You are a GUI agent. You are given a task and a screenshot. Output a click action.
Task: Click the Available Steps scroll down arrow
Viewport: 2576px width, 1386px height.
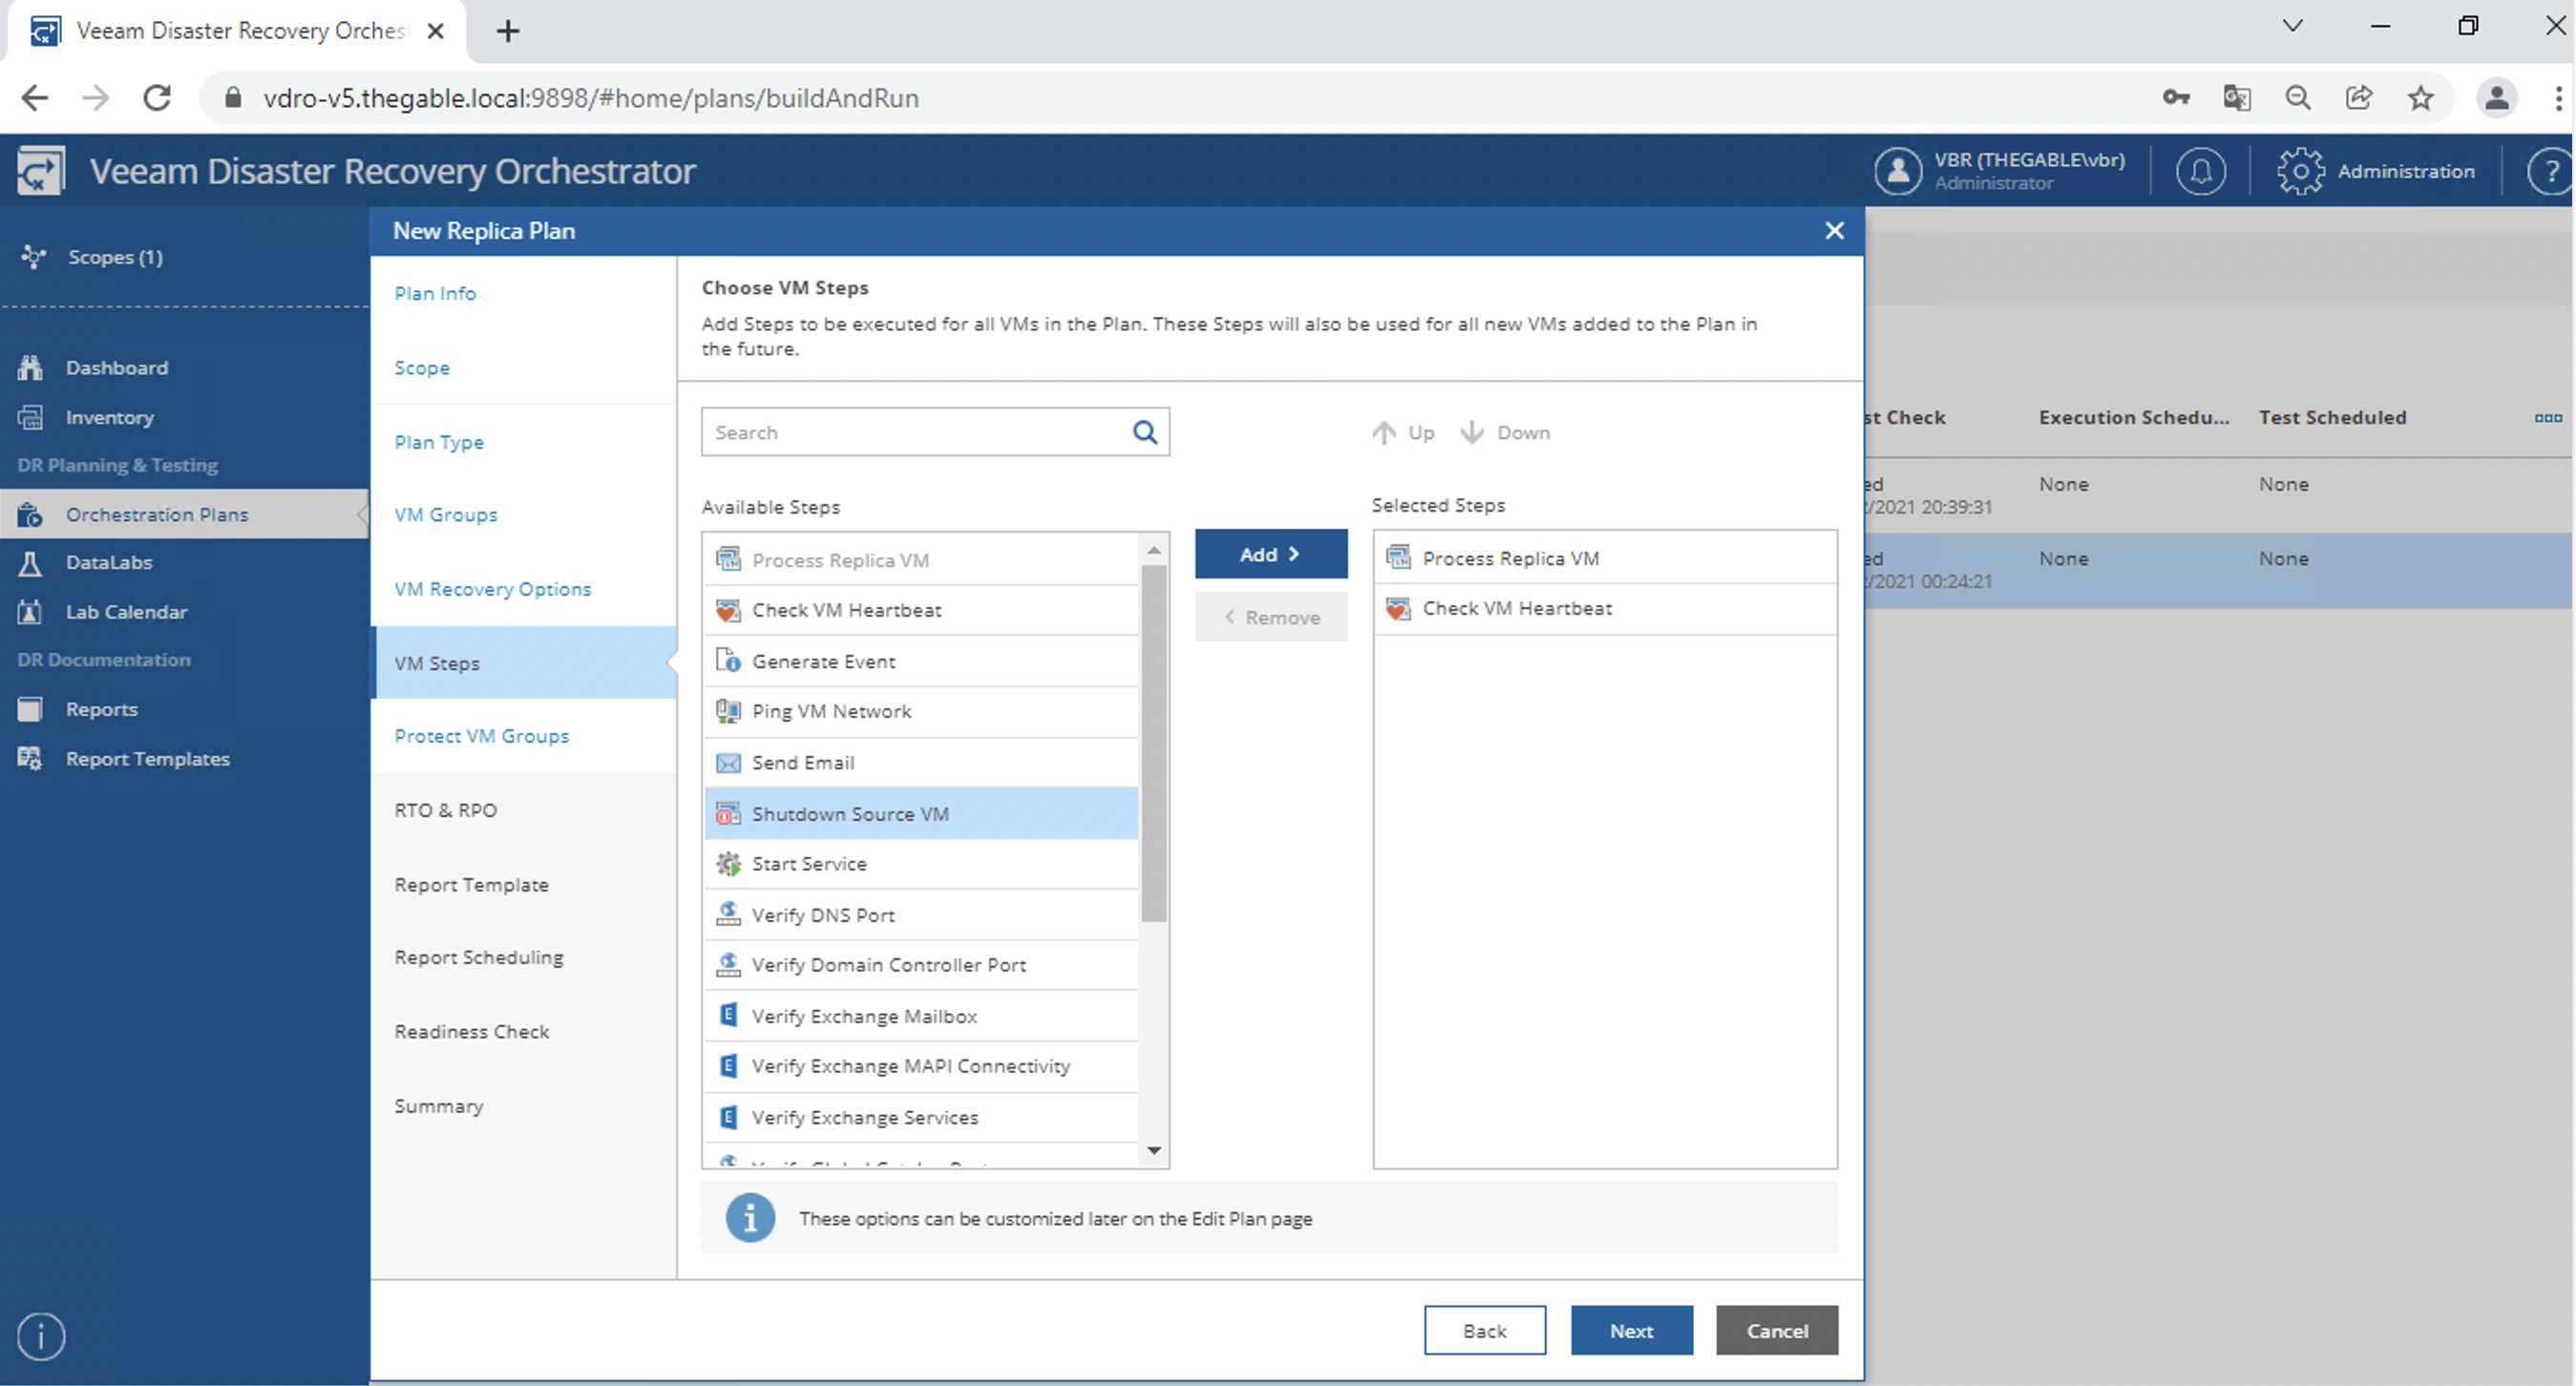(x=1154, y=1151)
